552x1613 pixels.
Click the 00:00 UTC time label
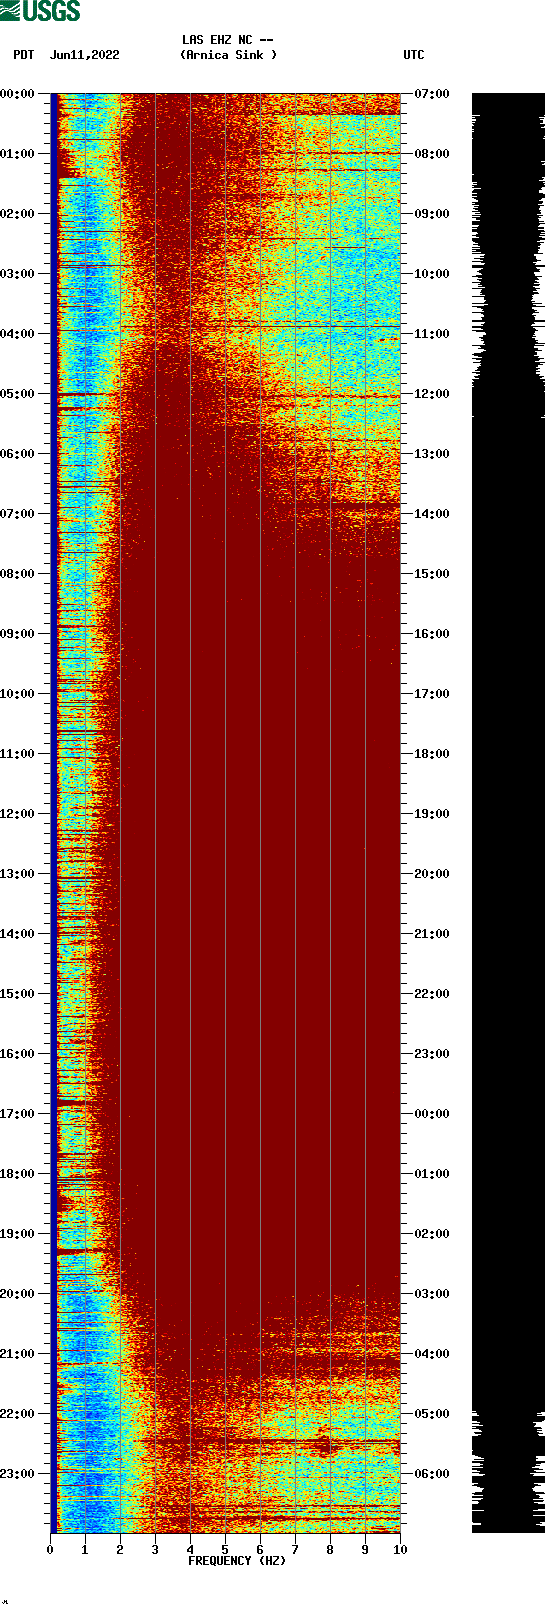click(432, 1114)
